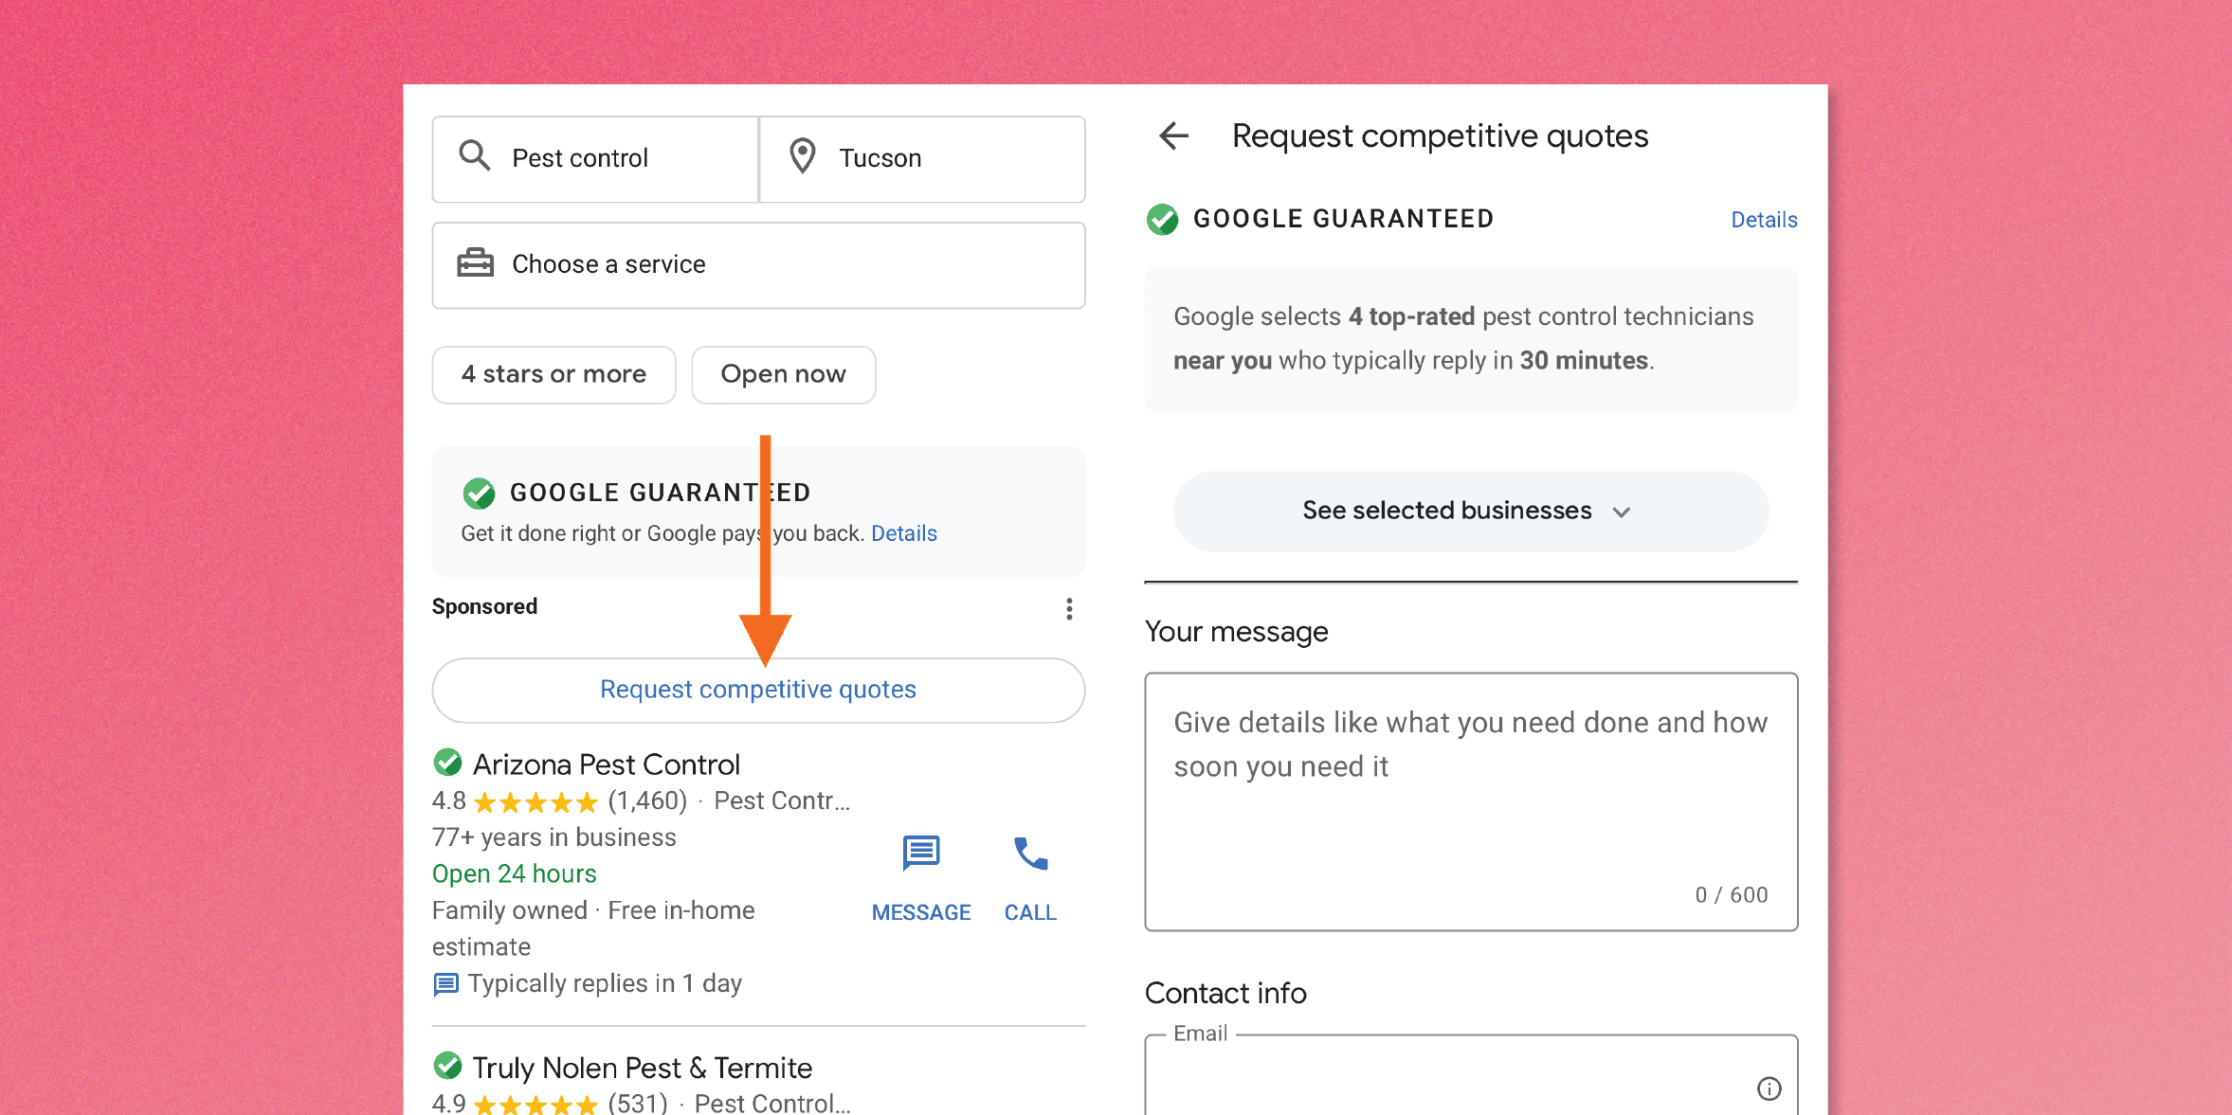The image size is (2232, 1115).
Task: Click the Call icon for Arizona Pest Control
Action: (x=1030, y=854)
